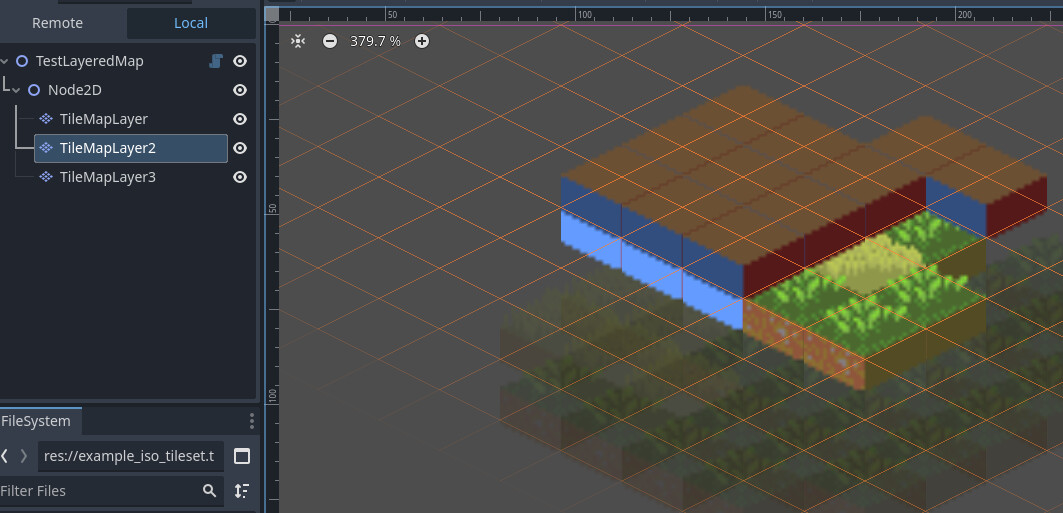The width and height of the screenshot is (1063, 513).
Task: Switch to the Remote scene tab
Action: (x=58, y=23)
